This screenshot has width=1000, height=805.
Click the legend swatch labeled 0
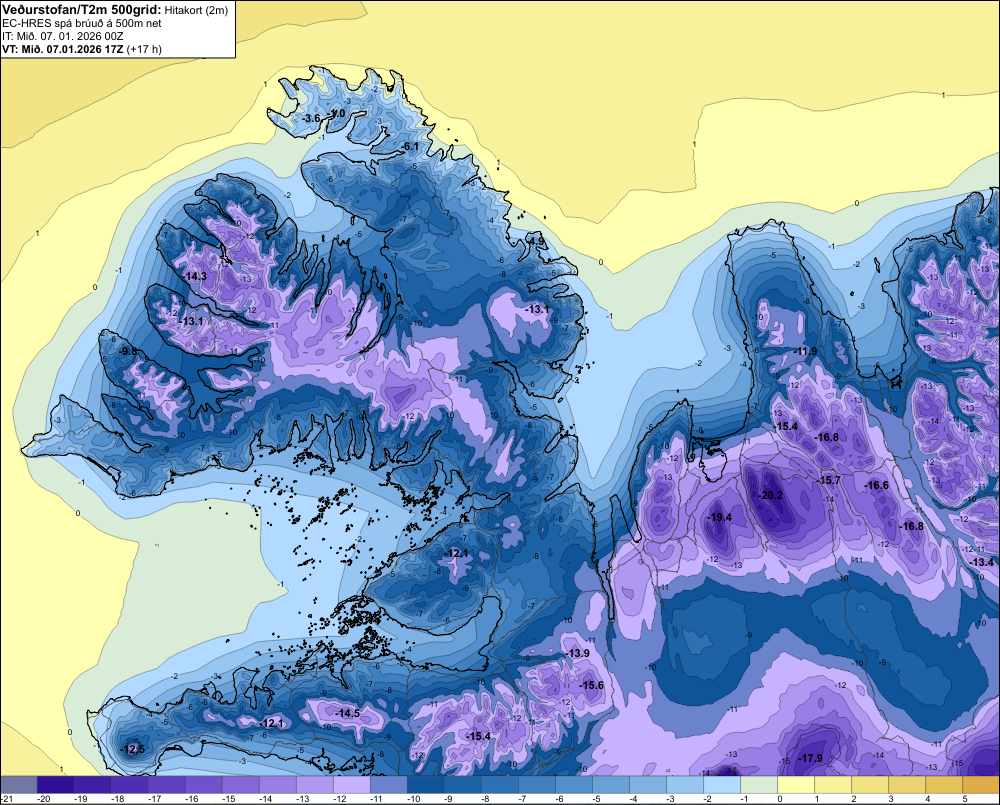[x=795, y=785]
